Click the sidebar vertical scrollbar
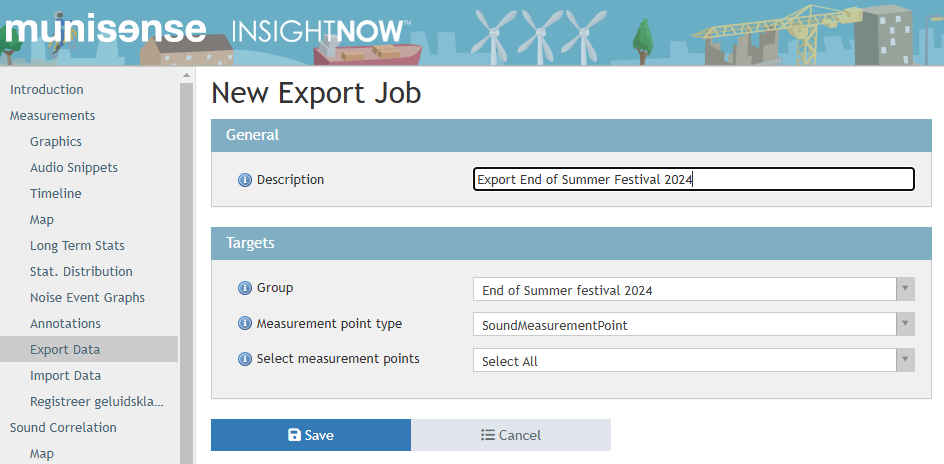The width and height of the screenshot is (944, 464). [186, 270]
